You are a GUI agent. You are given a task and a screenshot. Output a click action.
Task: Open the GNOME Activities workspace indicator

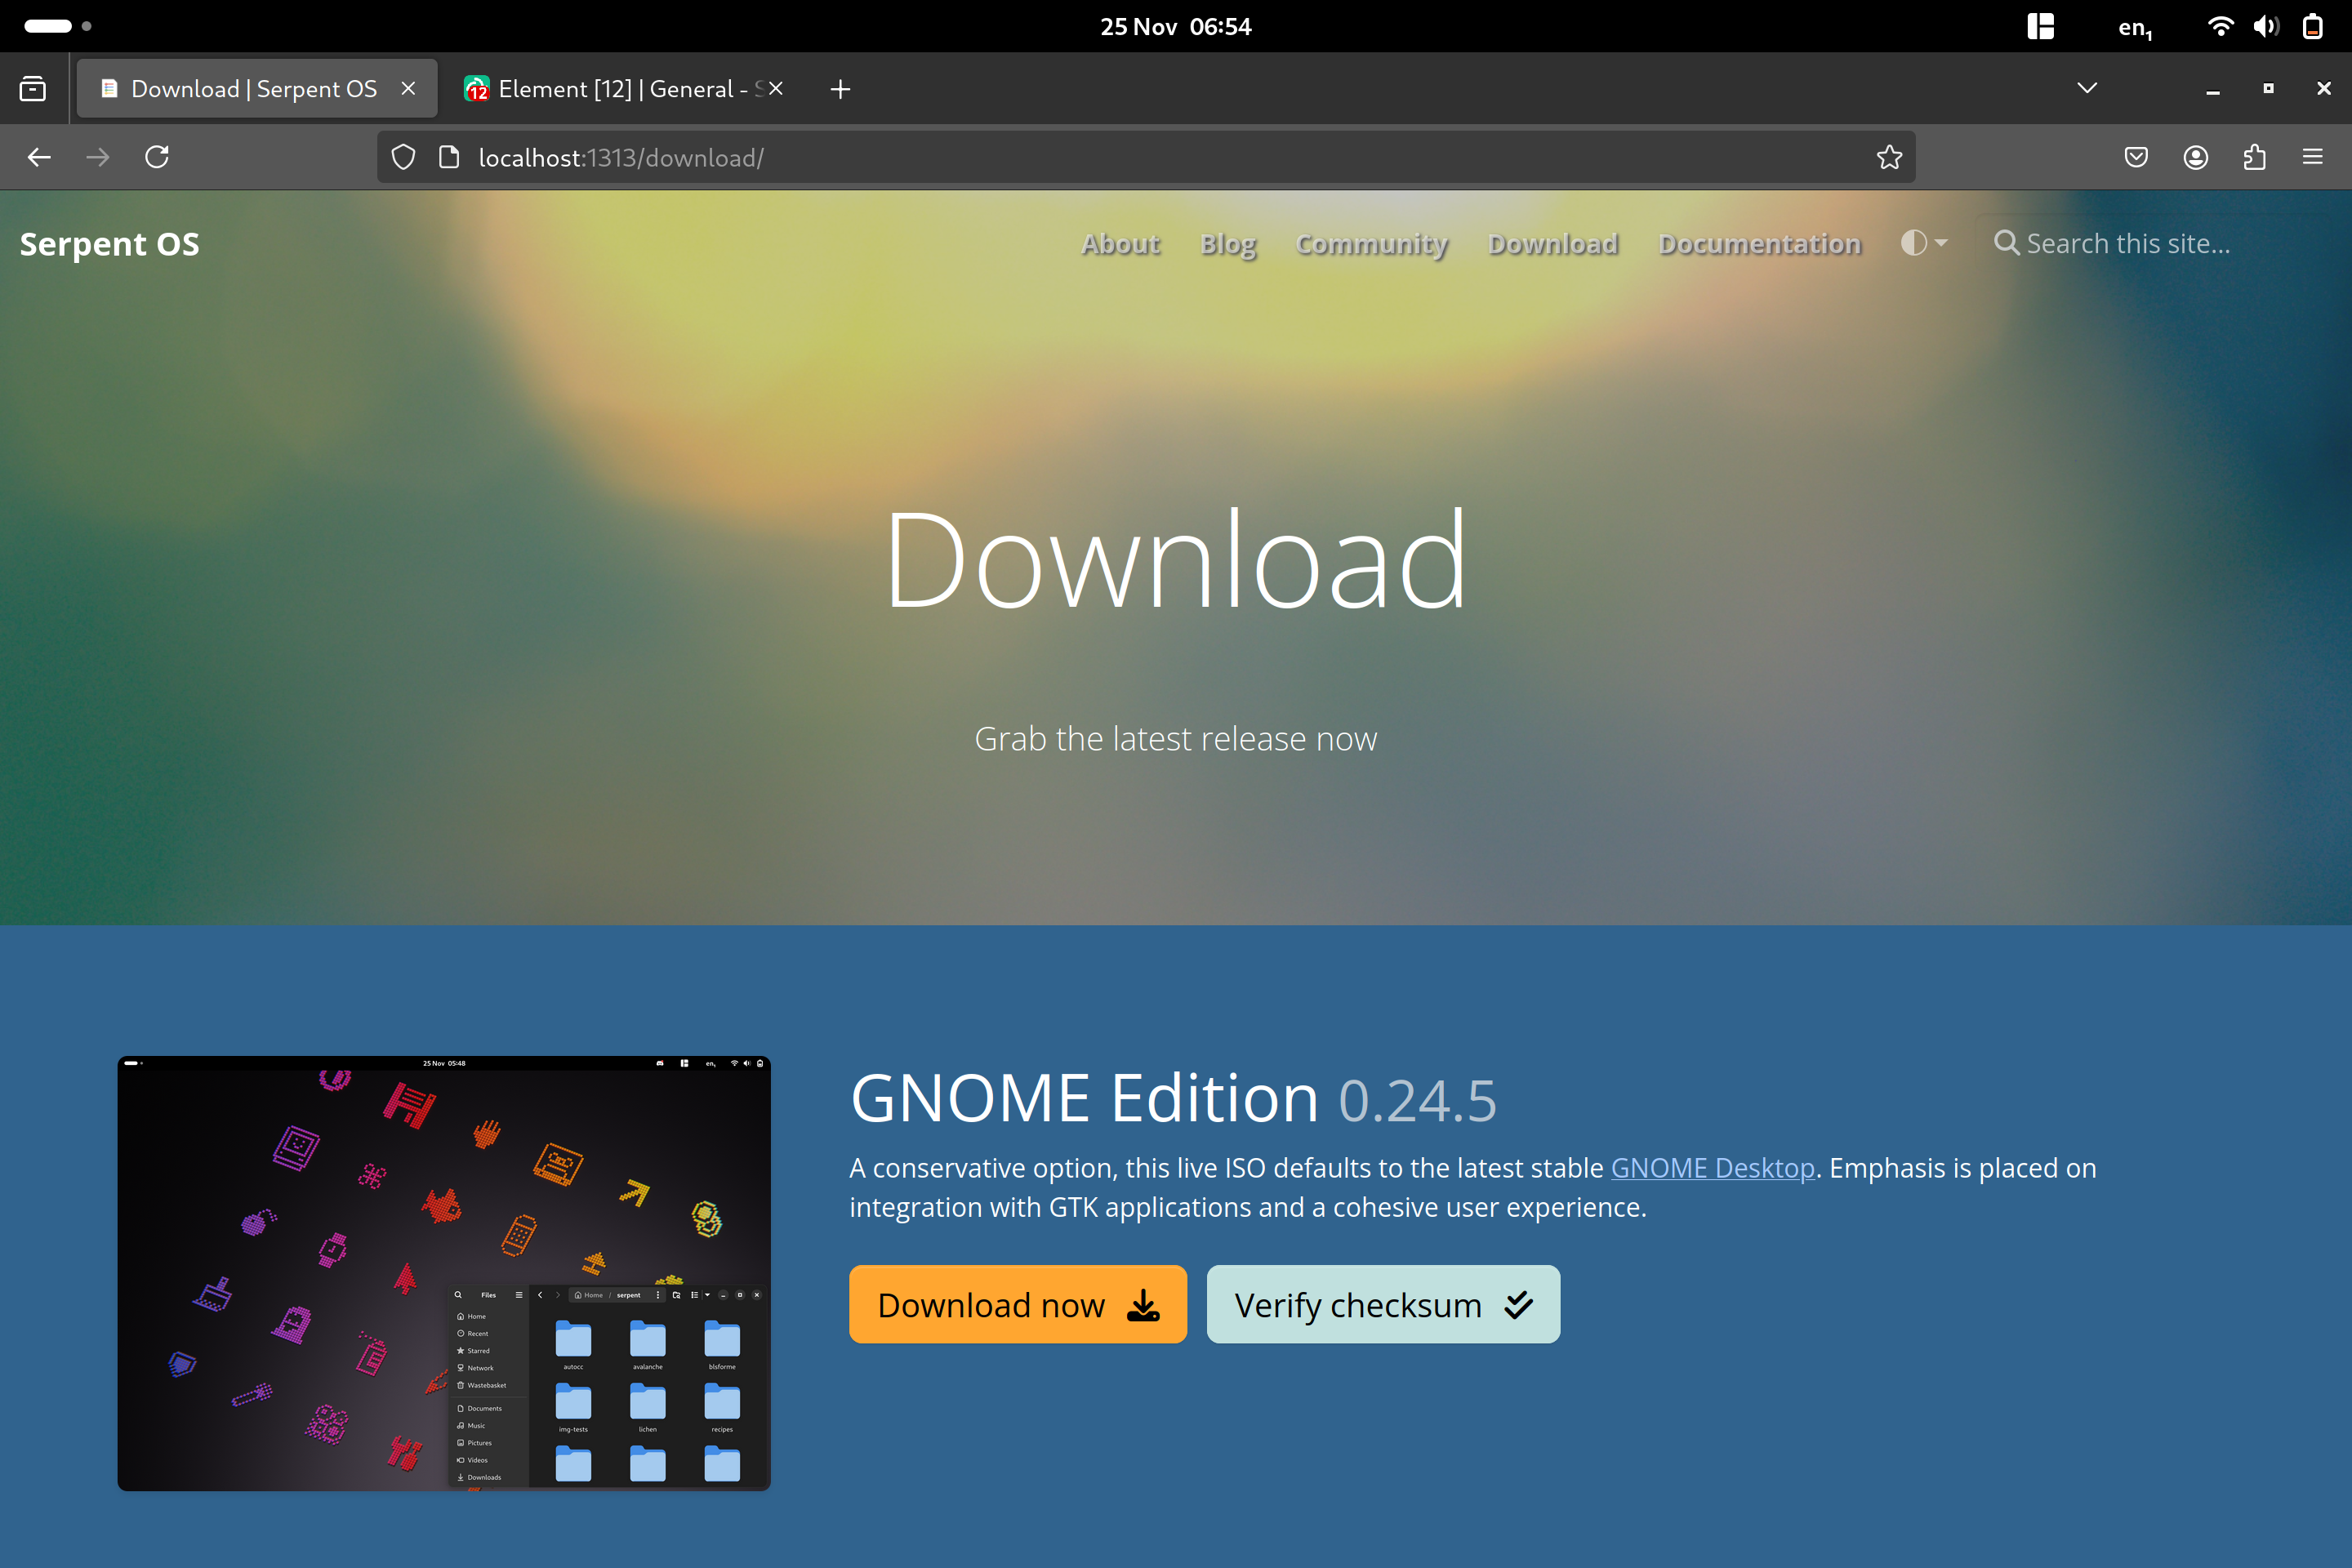pyautogui.click(x=58, y=26)
